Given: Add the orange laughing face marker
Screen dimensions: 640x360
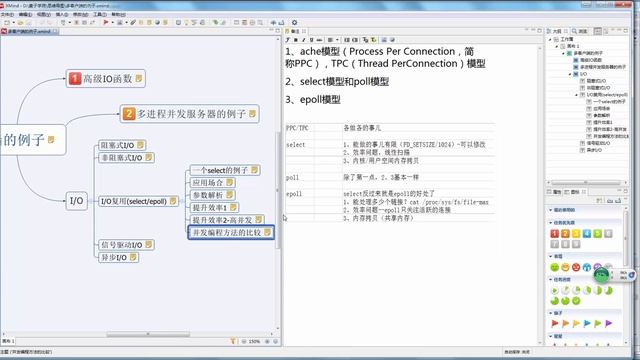Looking at the screenshot, I should [x=565, y=267].
